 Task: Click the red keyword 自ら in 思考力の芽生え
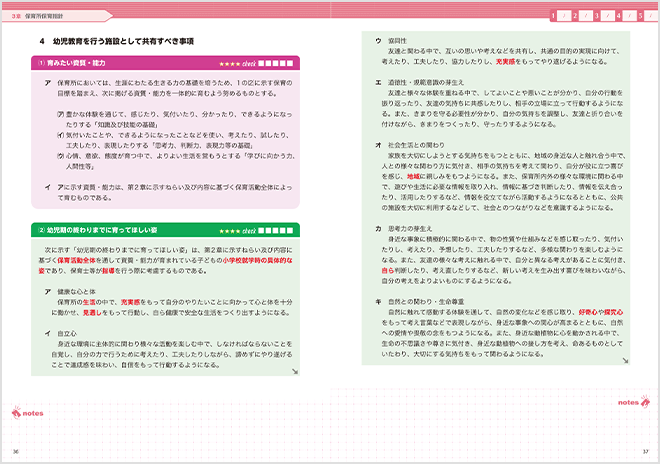pyautogui.click(x=388, y=270)
